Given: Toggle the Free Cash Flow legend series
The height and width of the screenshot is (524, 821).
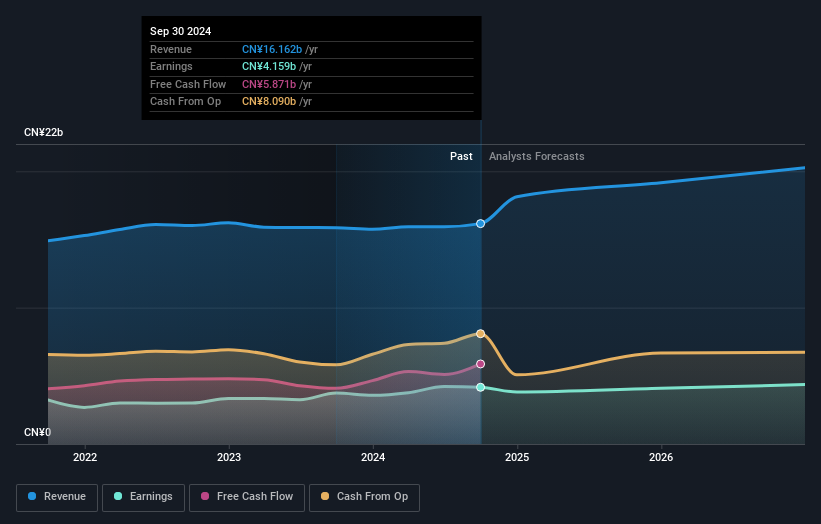Looking at the screenshot, I should tap(247, 497).
